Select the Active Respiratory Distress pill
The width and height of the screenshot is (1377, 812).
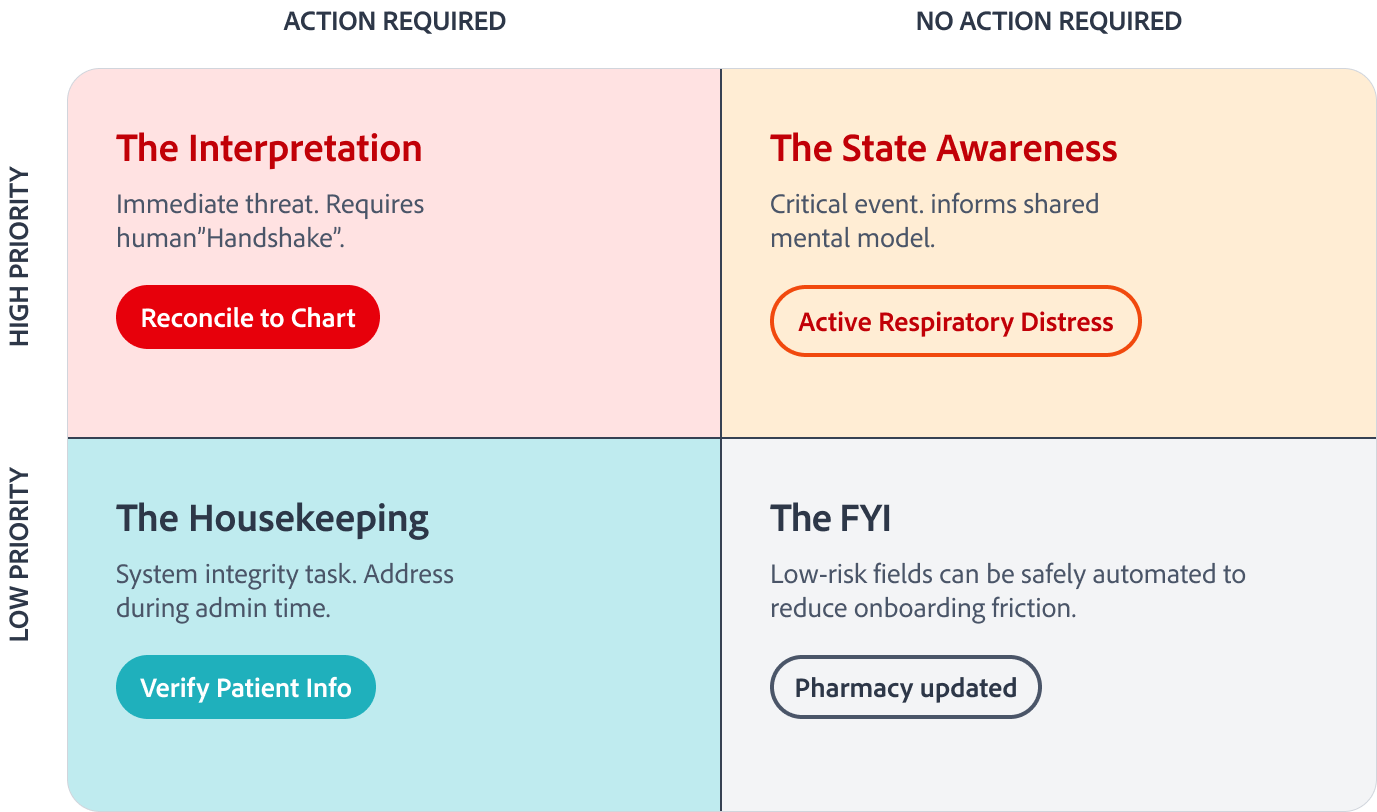pyautogui.click(x=955, y=322)
